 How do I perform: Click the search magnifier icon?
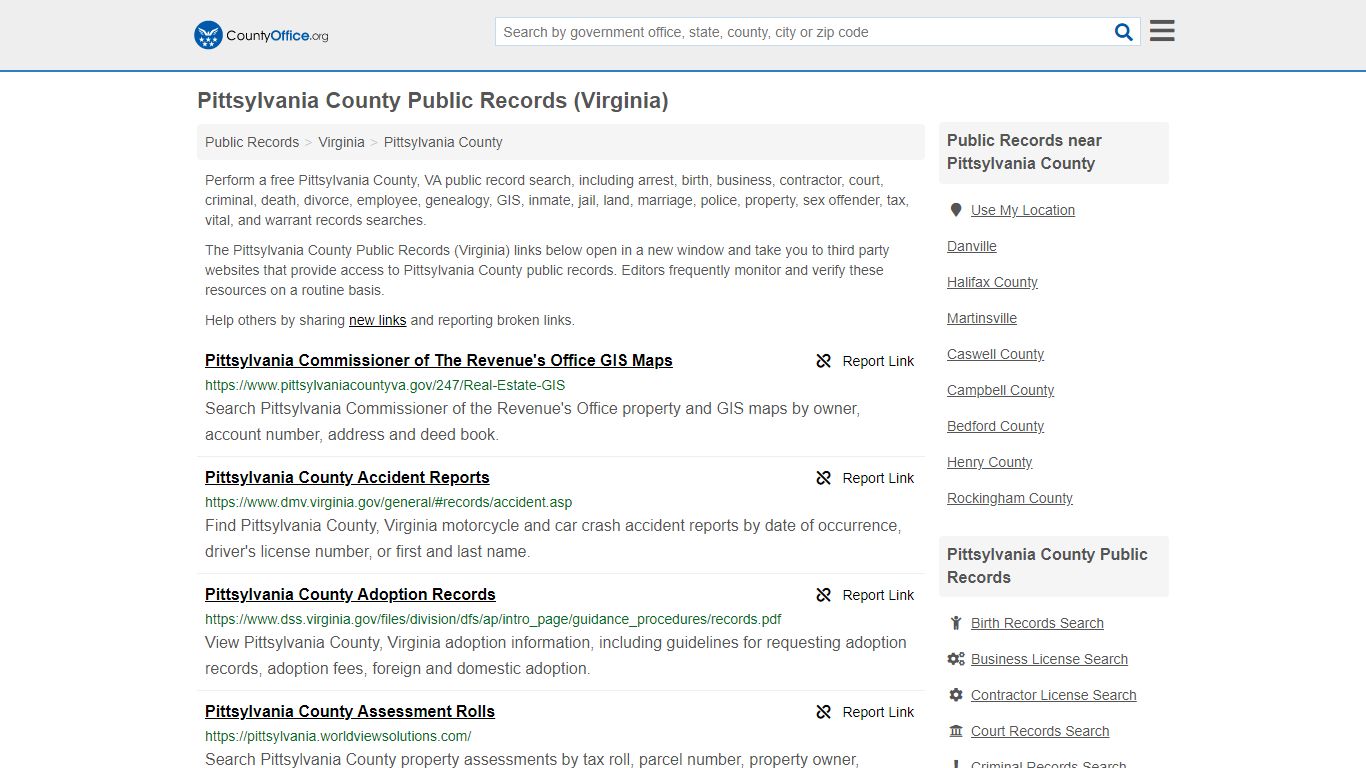(x=1124, y=32)
